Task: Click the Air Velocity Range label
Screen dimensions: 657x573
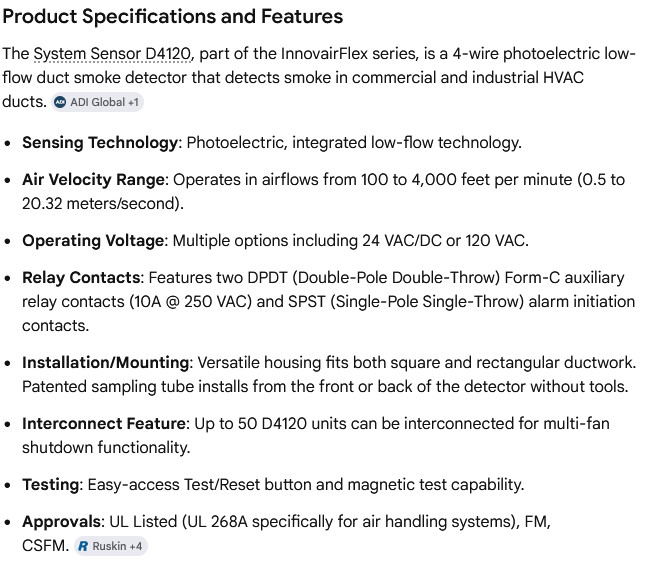Action: (x=93, y=180)
